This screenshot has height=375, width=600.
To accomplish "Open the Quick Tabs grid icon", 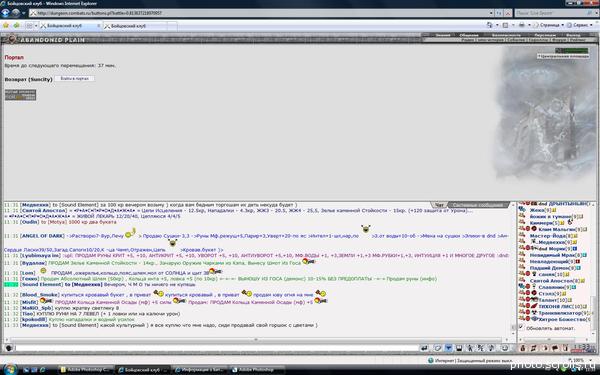I will pyautogui.click(x=29, y=26).
